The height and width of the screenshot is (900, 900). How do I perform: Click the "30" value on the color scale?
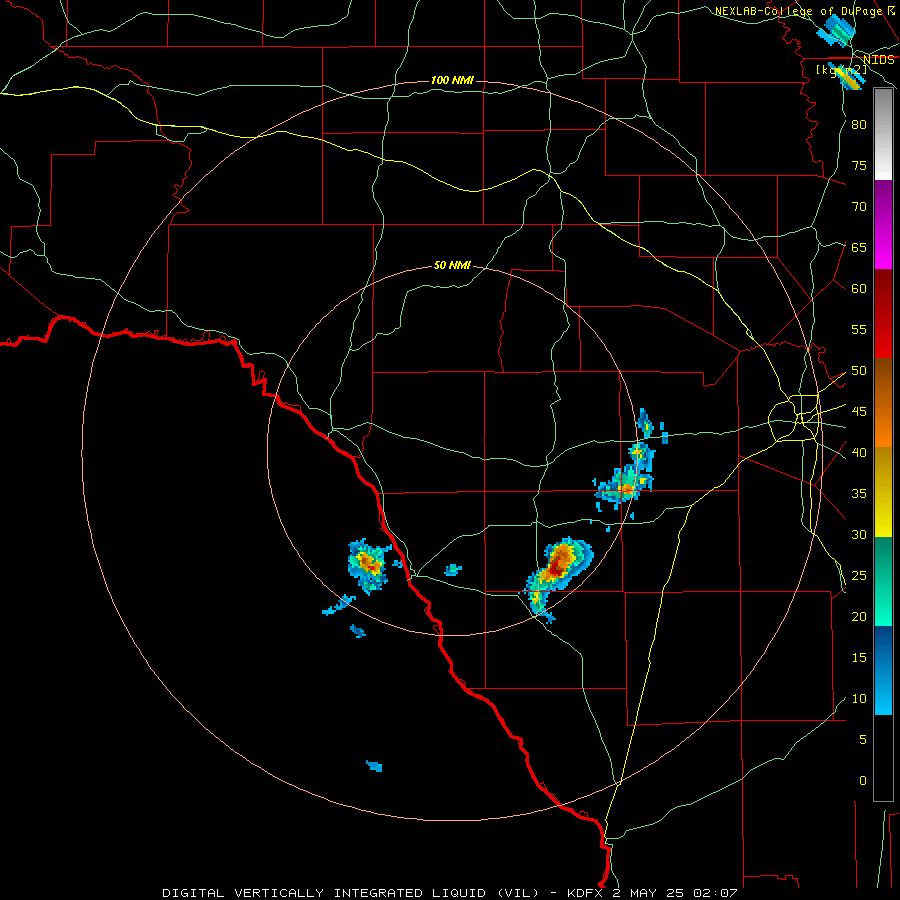[859, 535]
